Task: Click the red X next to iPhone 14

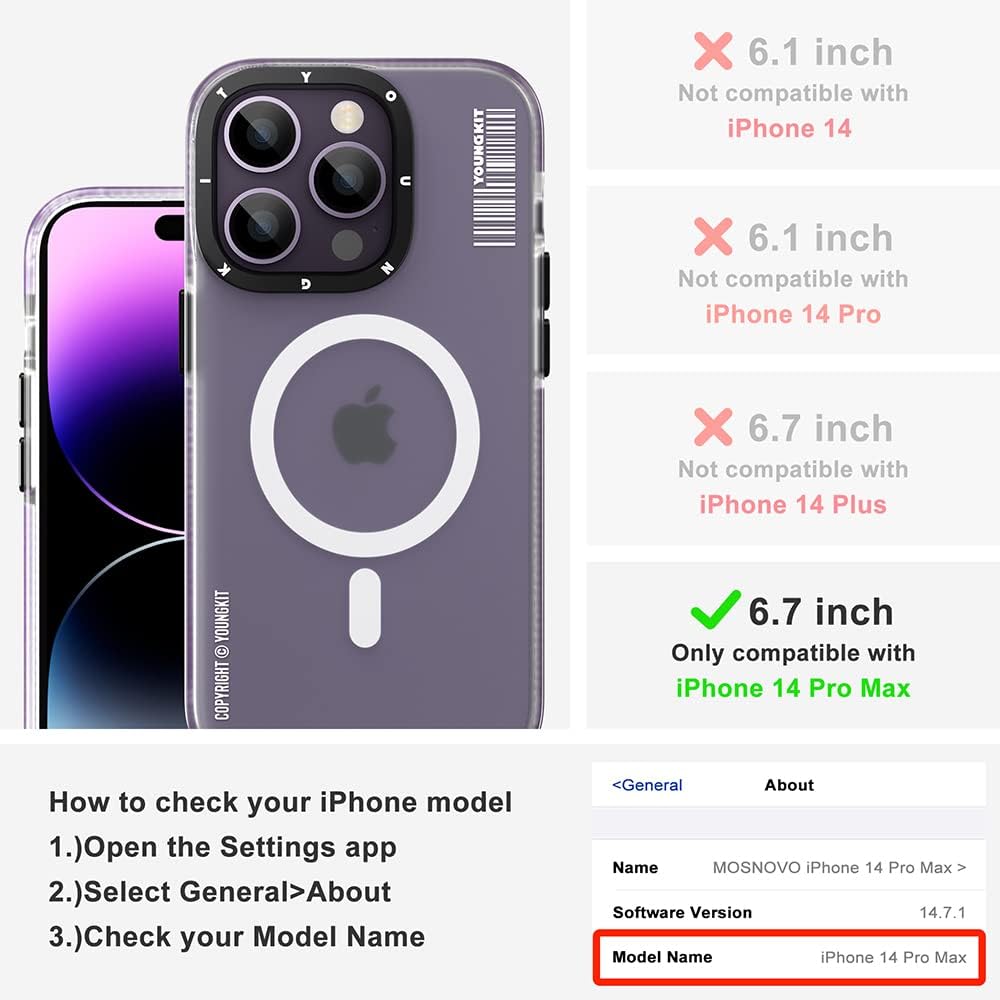Action: pyautogui.click(x=713, y=51)
